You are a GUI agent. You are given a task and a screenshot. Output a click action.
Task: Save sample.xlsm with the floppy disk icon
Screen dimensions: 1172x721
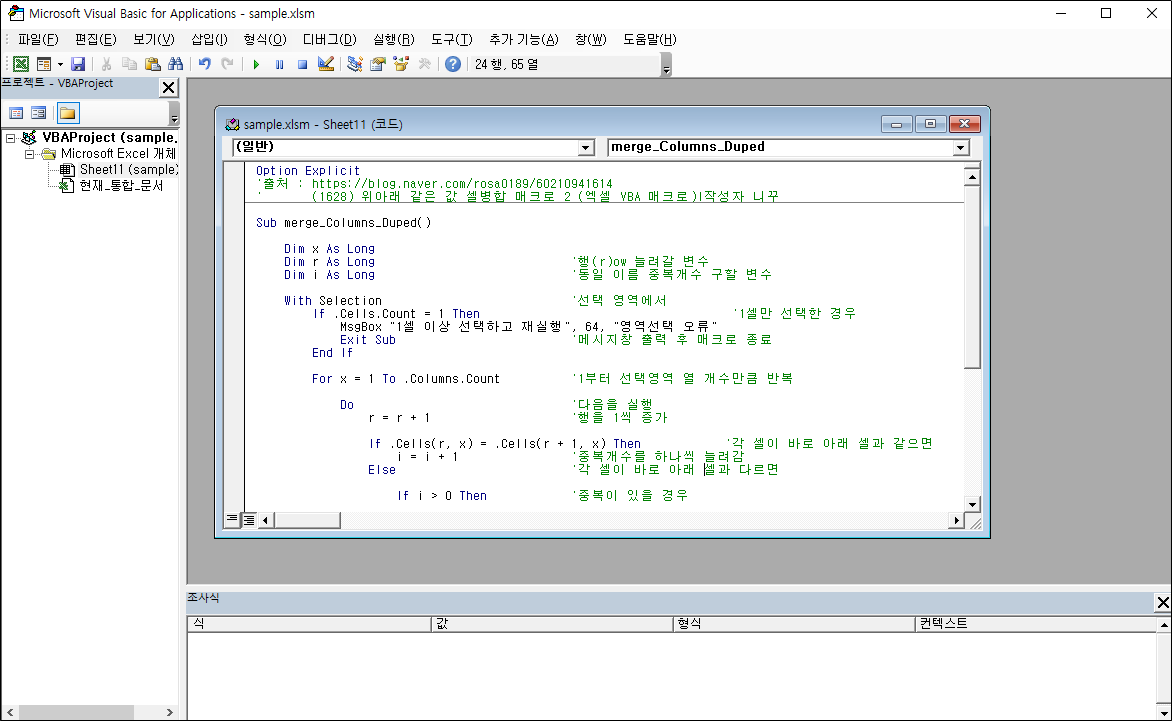point(78,64)
